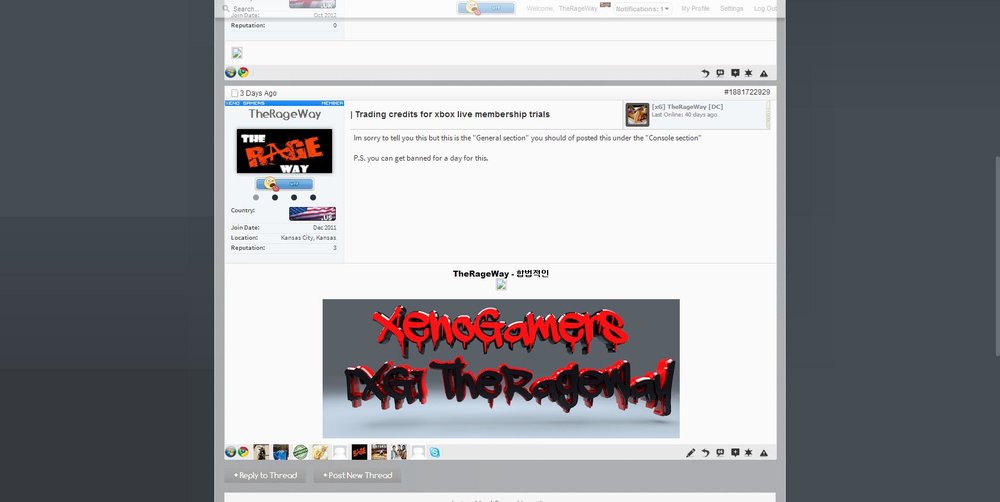The height and width of the screenshot is (502, 1000).
Task: Open the black RAGE thumbnail in the post footer
Action: pyautogui.click(x=359, y=452)
